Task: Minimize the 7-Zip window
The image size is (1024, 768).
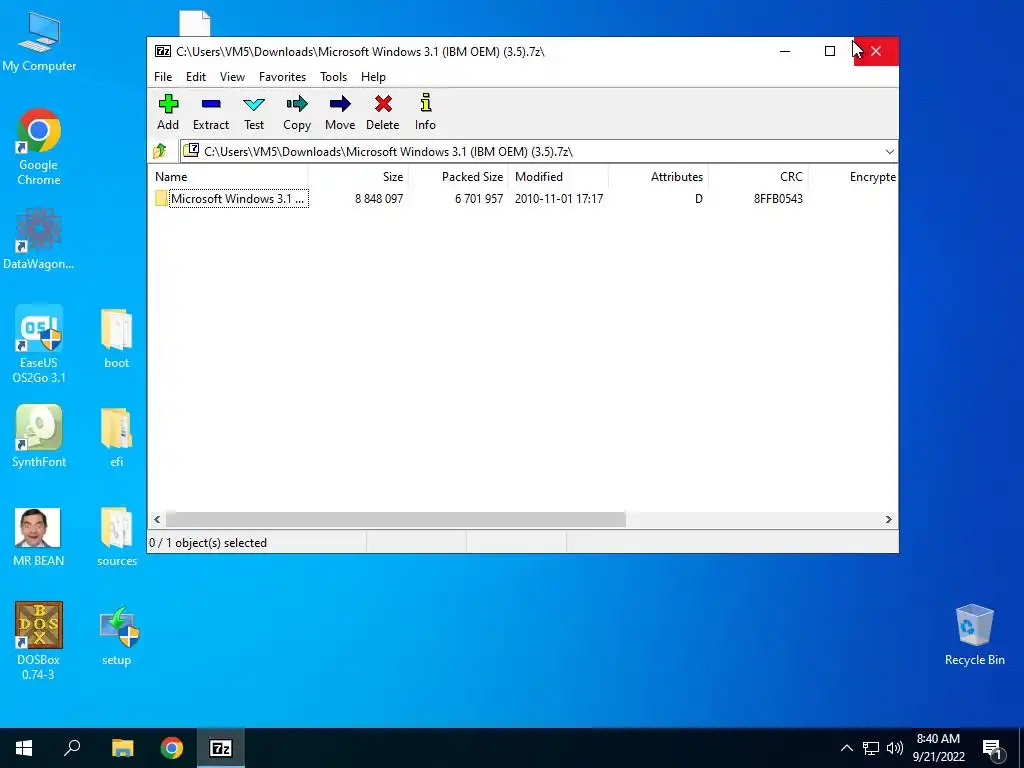Action: tap(785, 51)
